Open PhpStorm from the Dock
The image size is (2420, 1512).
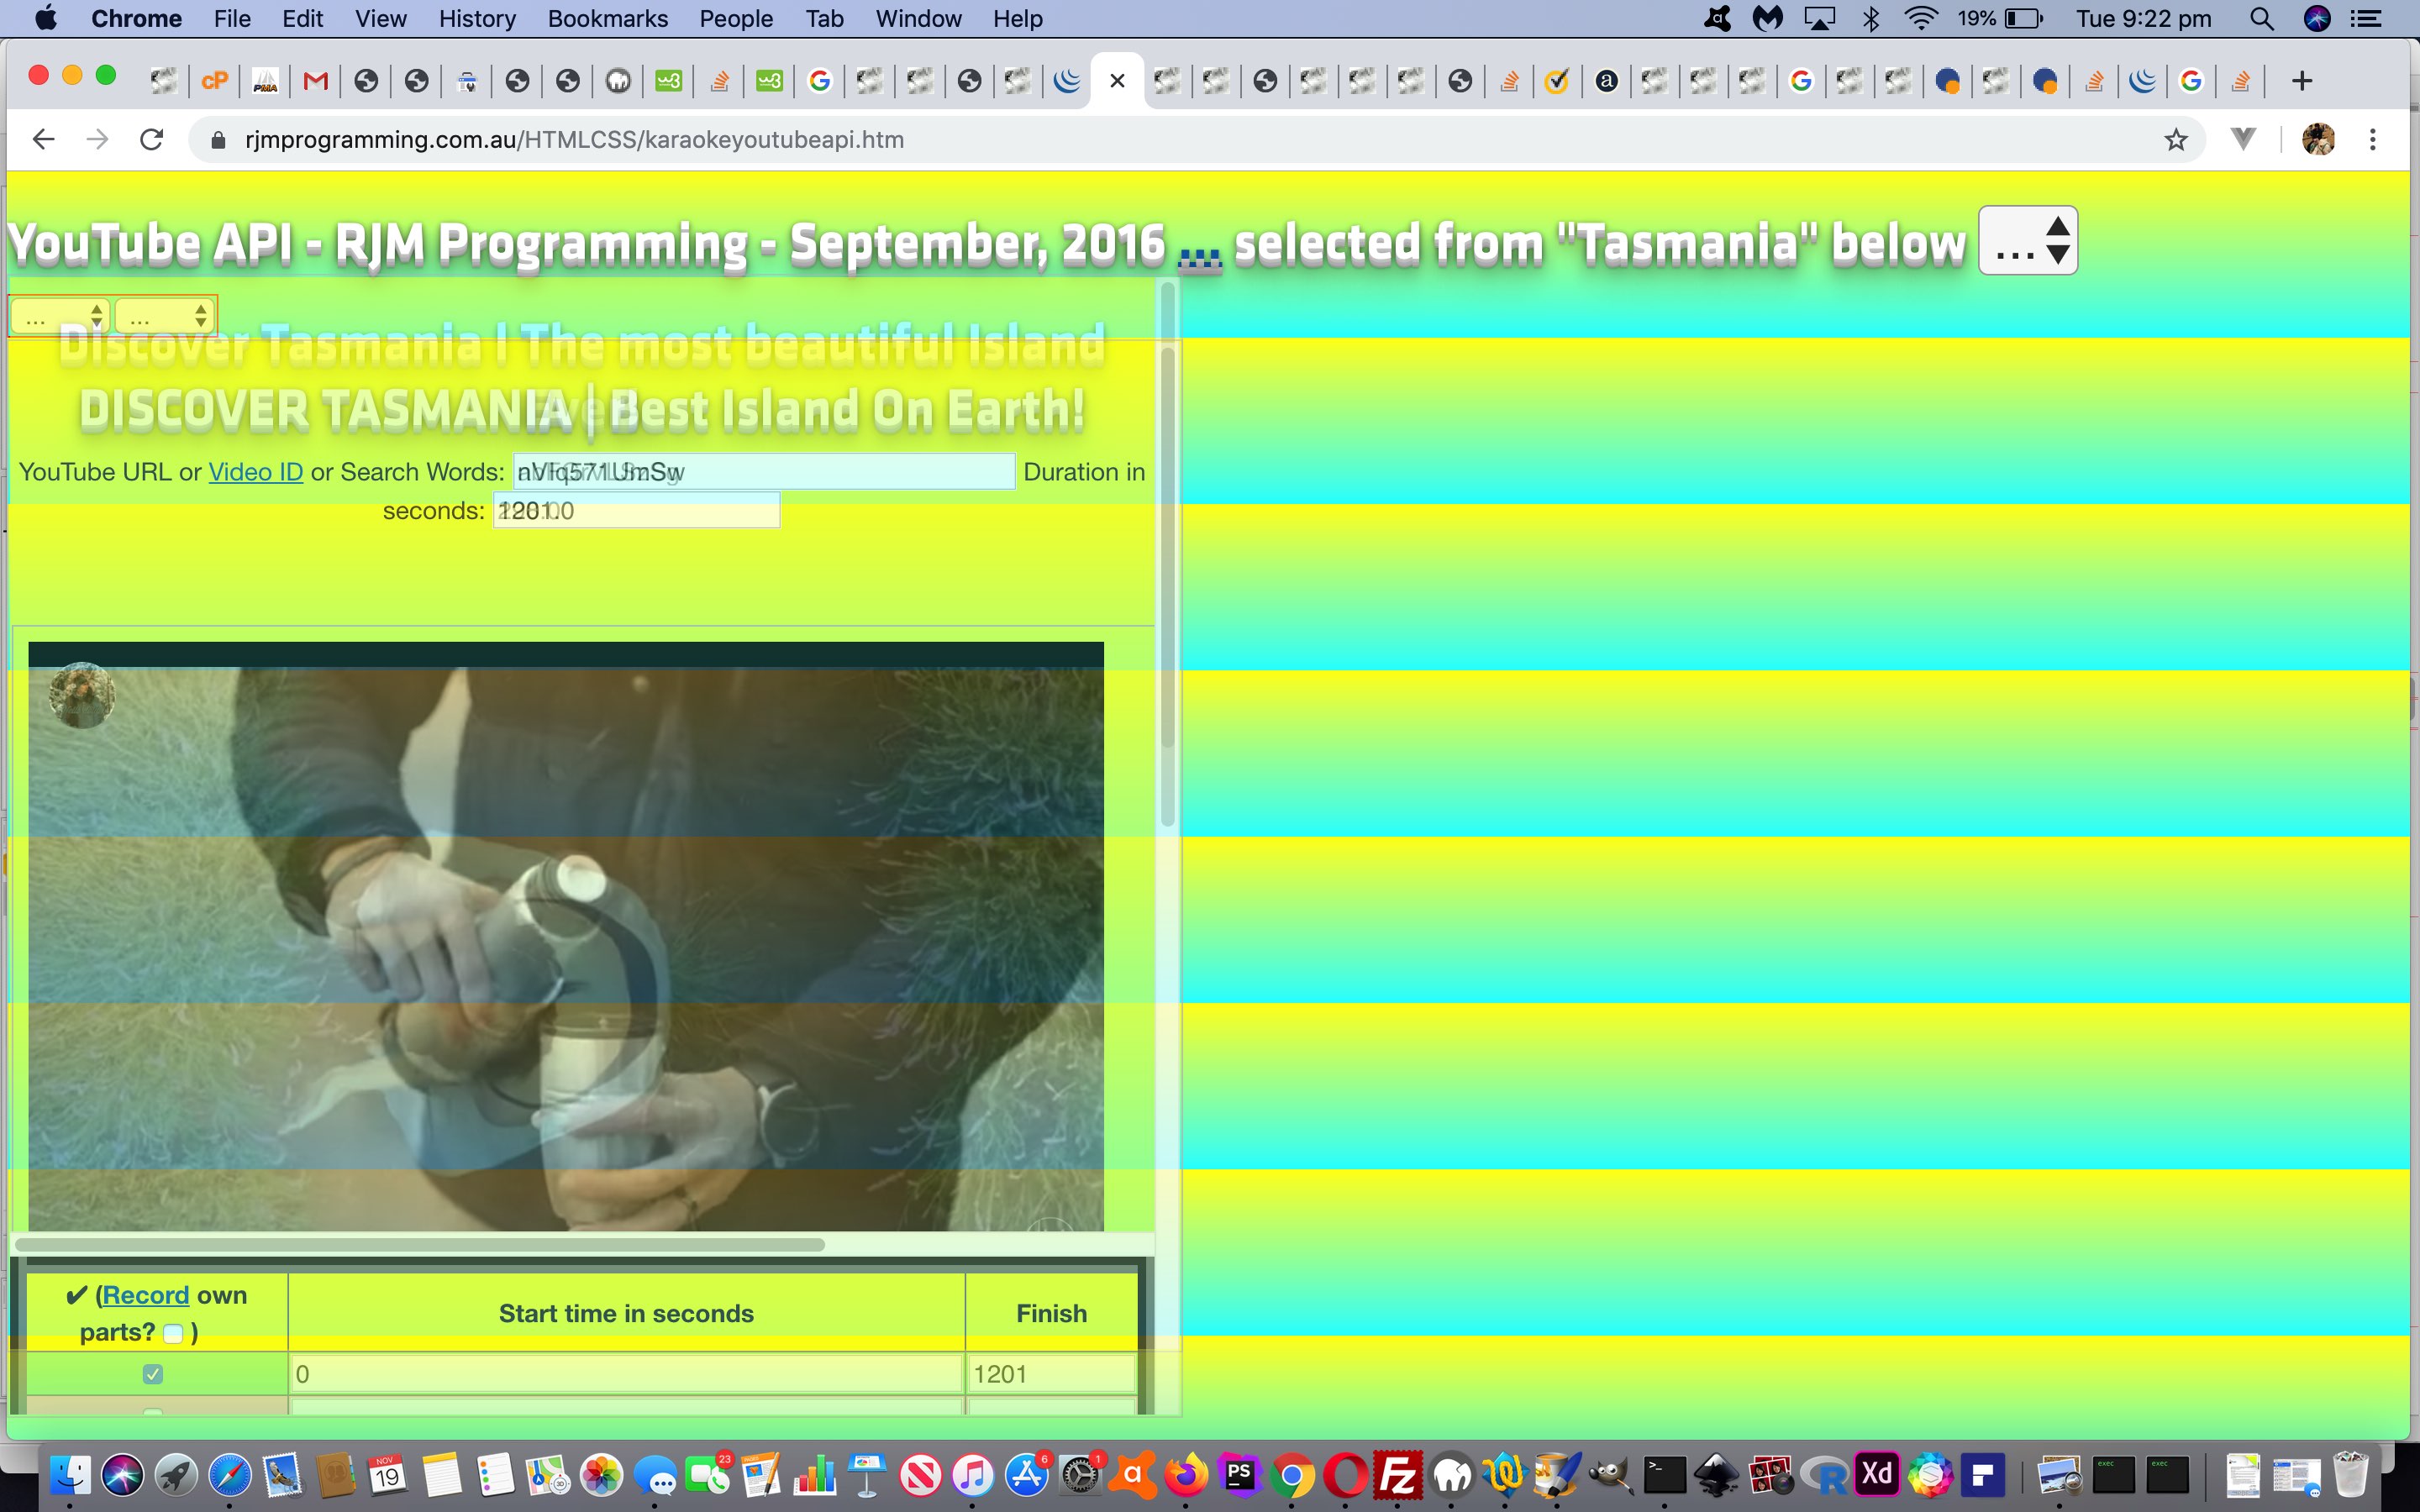click(1239, 1476)
